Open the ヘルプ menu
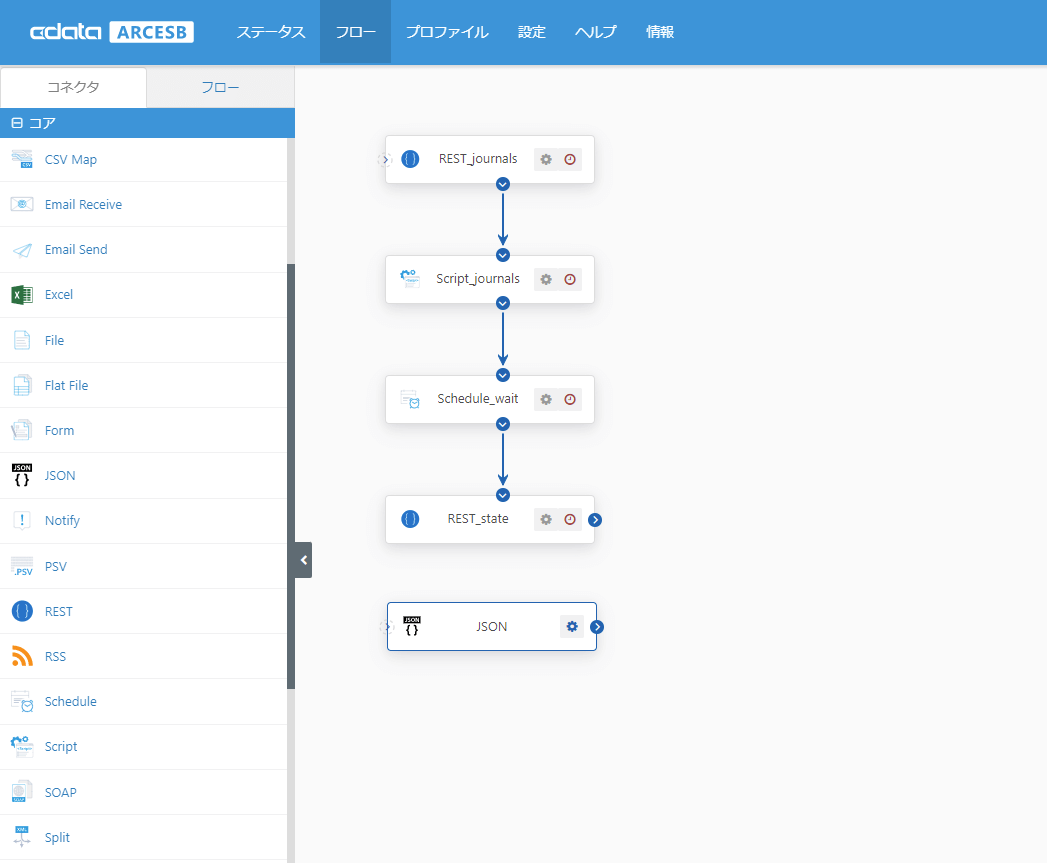Viewport: 1047px width, 863px height. click(596, 32)
